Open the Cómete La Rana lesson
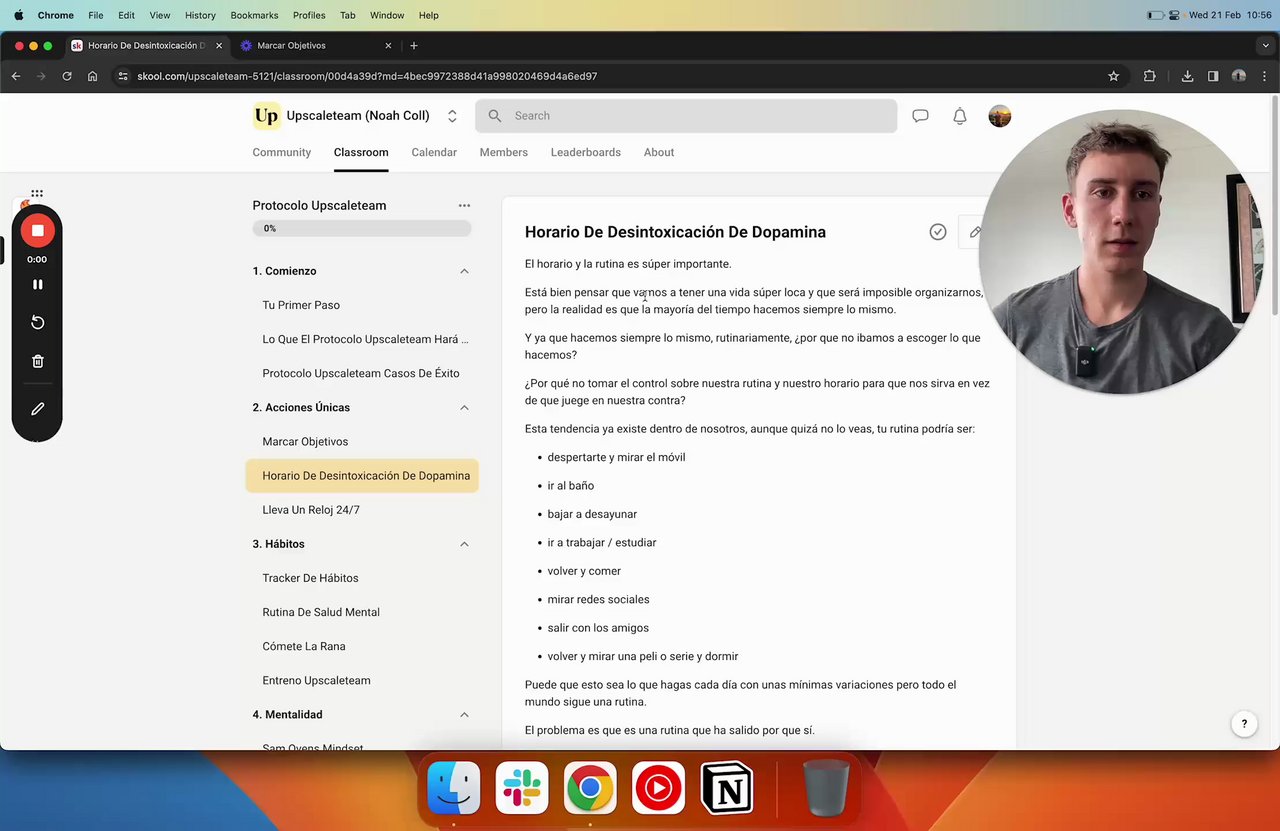This screenshot has width=1280, height=831. point(304,646)
